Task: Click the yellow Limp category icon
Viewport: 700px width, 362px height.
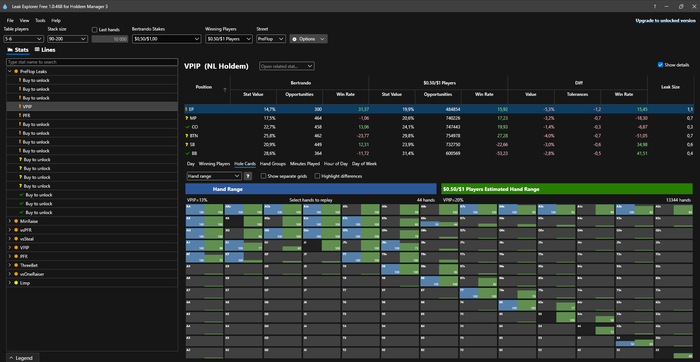Action: (16, 283)
